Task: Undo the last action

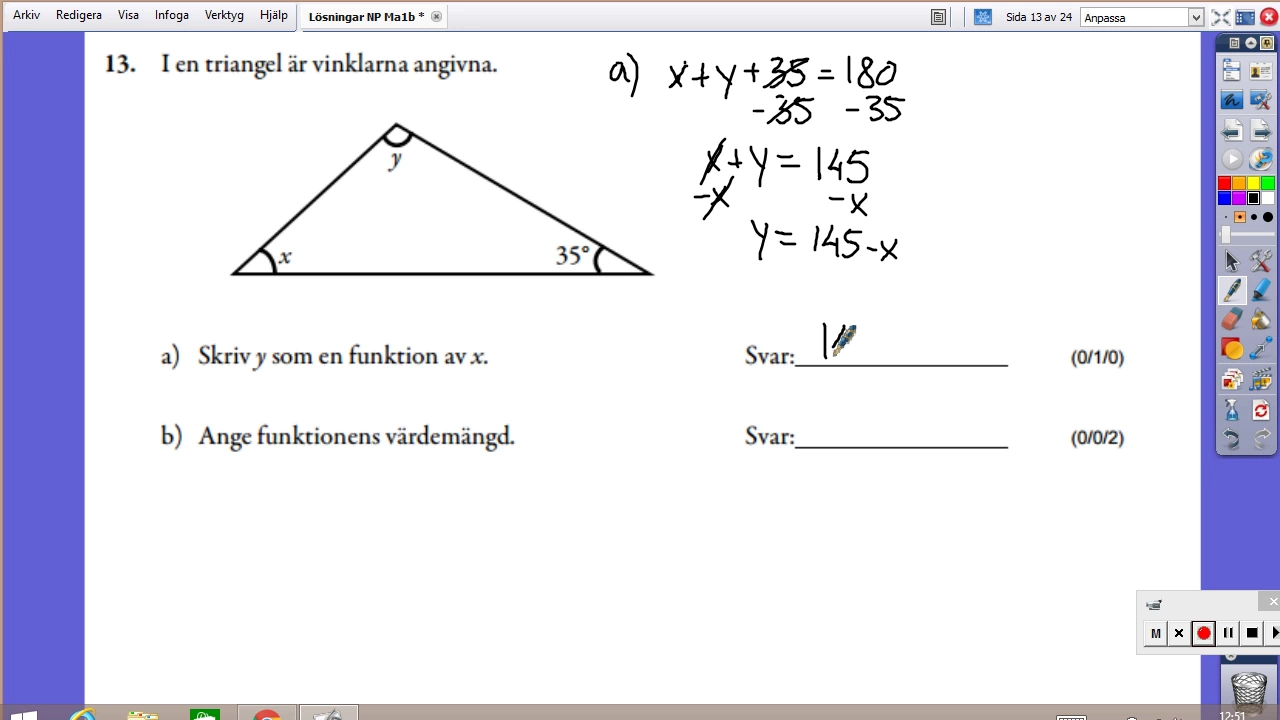Action: click(x=1232, y=439)
